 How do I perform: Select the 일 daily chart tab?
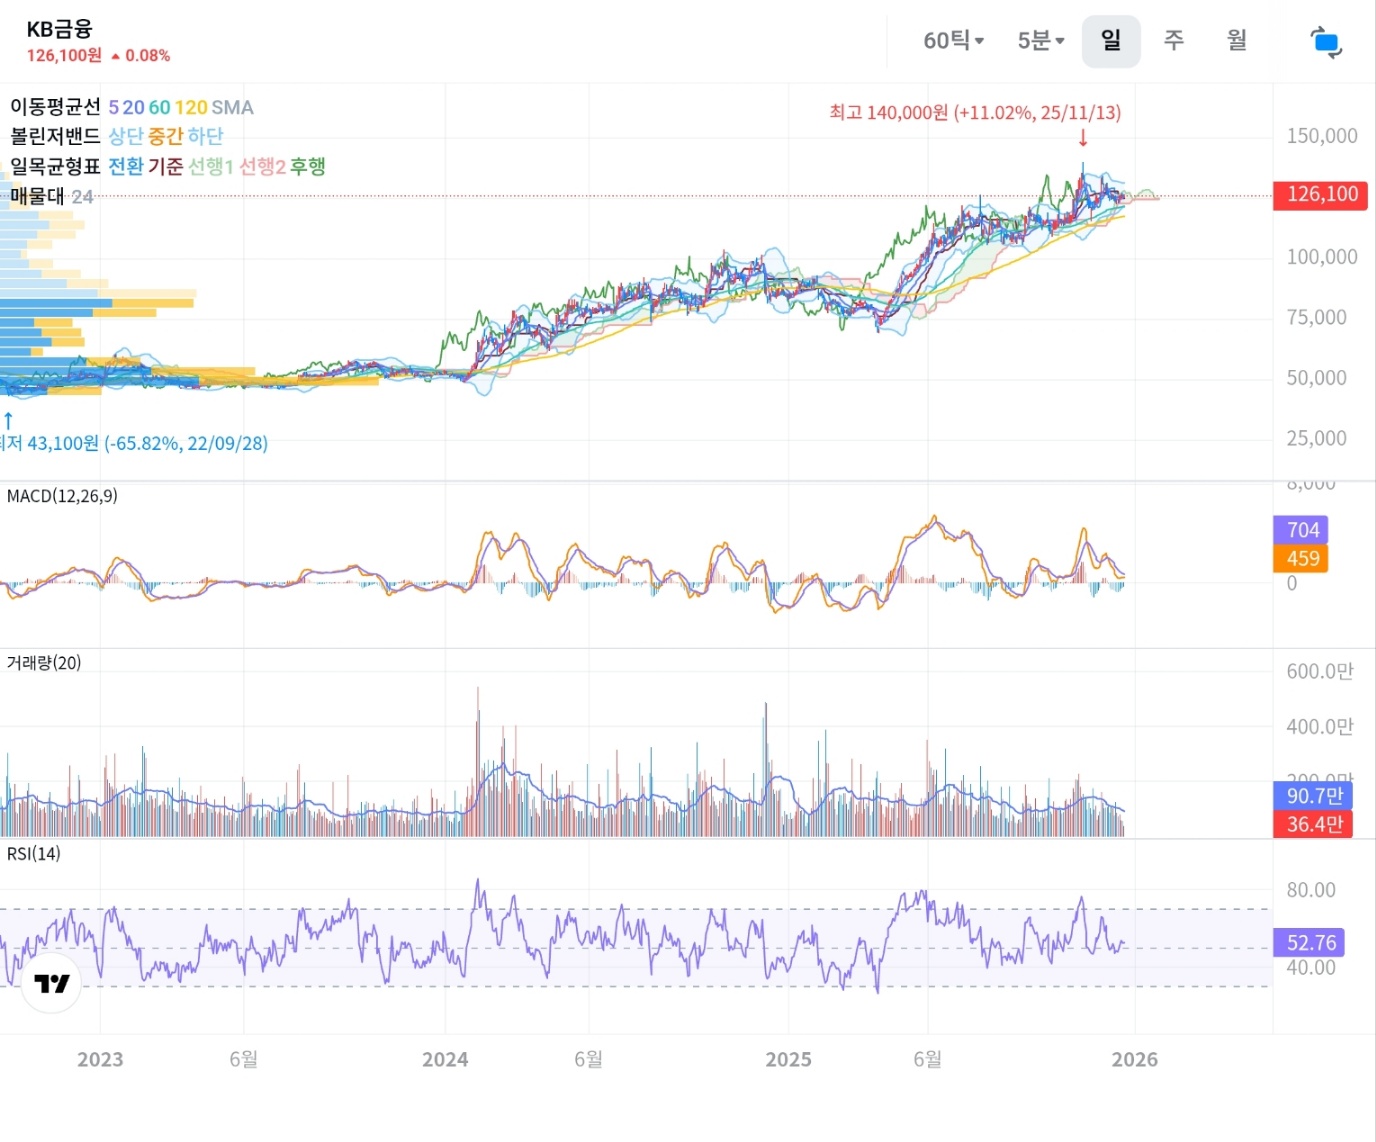coord(1110,41)
